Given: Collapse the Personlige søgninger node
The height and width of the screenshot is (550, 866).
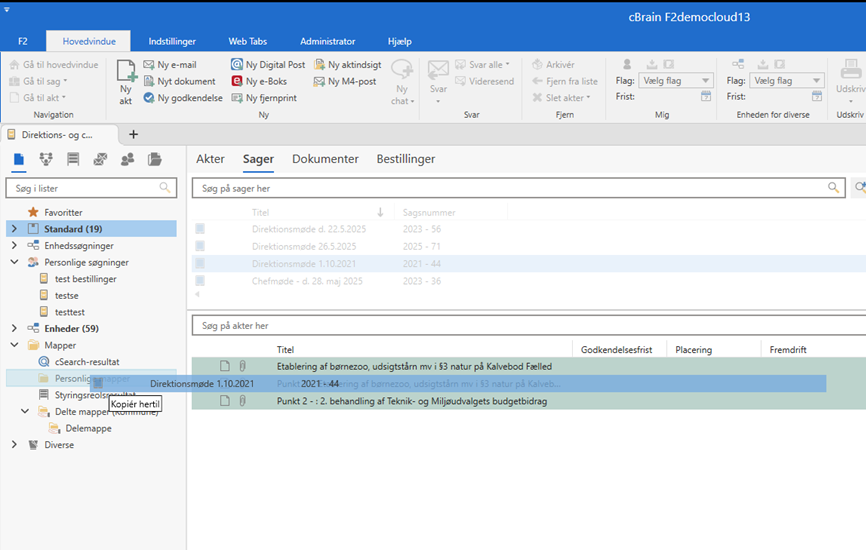Looking at the screenshot, I should point(14,262).
